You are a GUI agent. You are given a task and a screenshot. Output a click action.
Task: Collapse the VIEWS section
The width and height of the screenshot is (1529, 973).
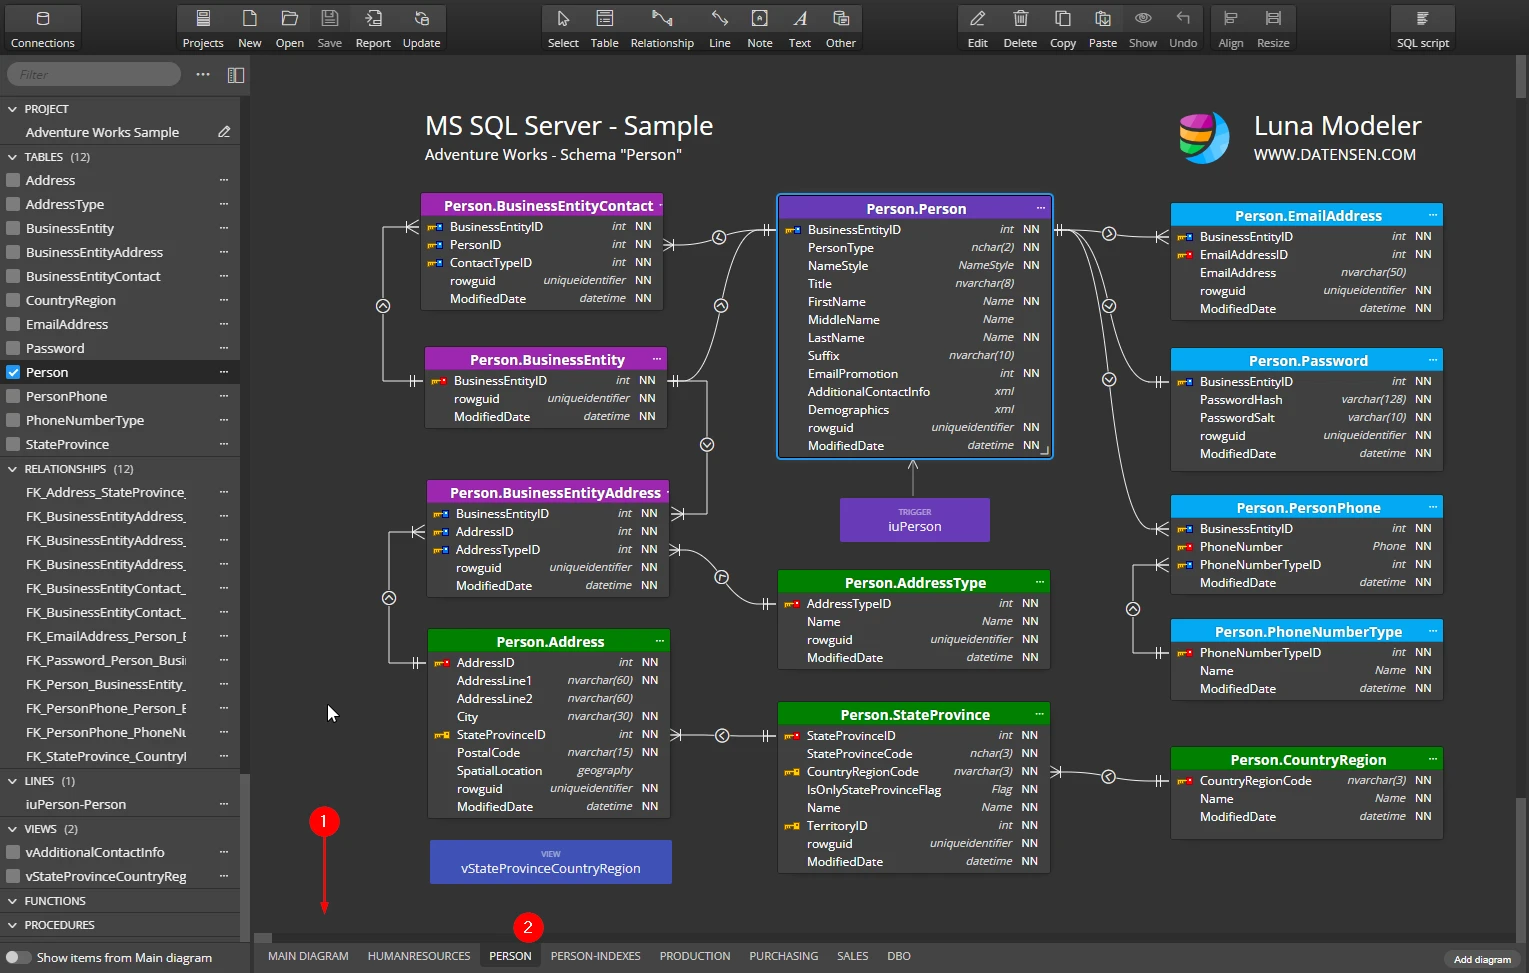[x=13, y=829]
